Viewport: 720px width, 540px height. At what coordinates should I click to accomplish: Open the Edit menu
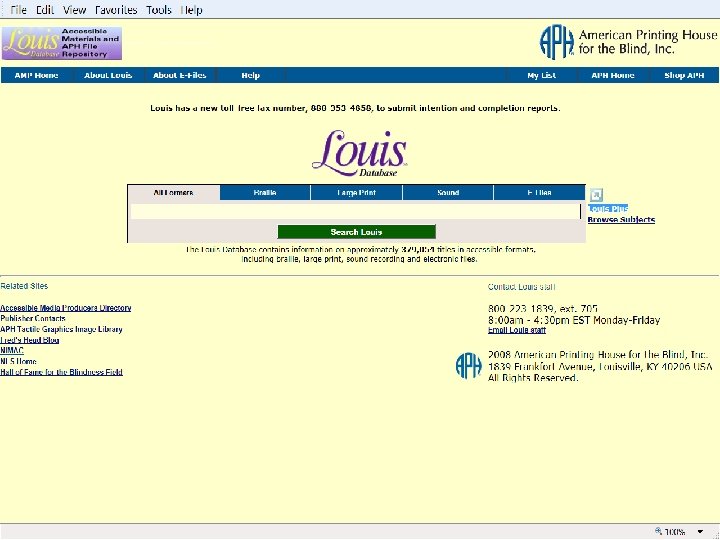[x=45, y=10]
